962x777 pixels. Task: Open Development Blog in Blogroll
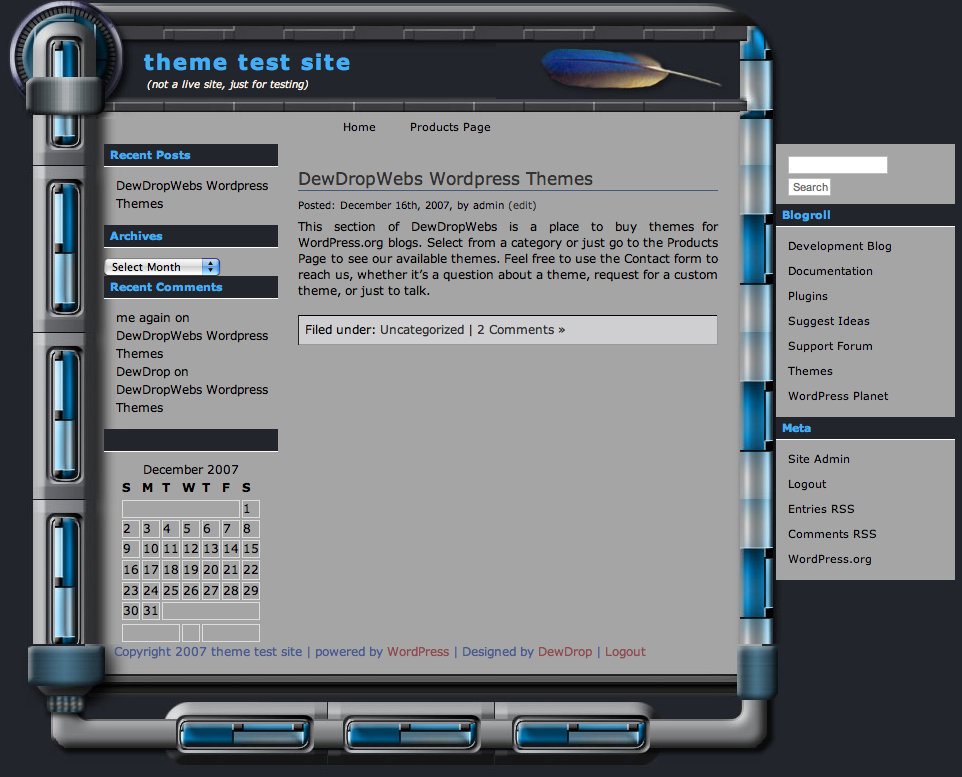(x=839, y=246)
